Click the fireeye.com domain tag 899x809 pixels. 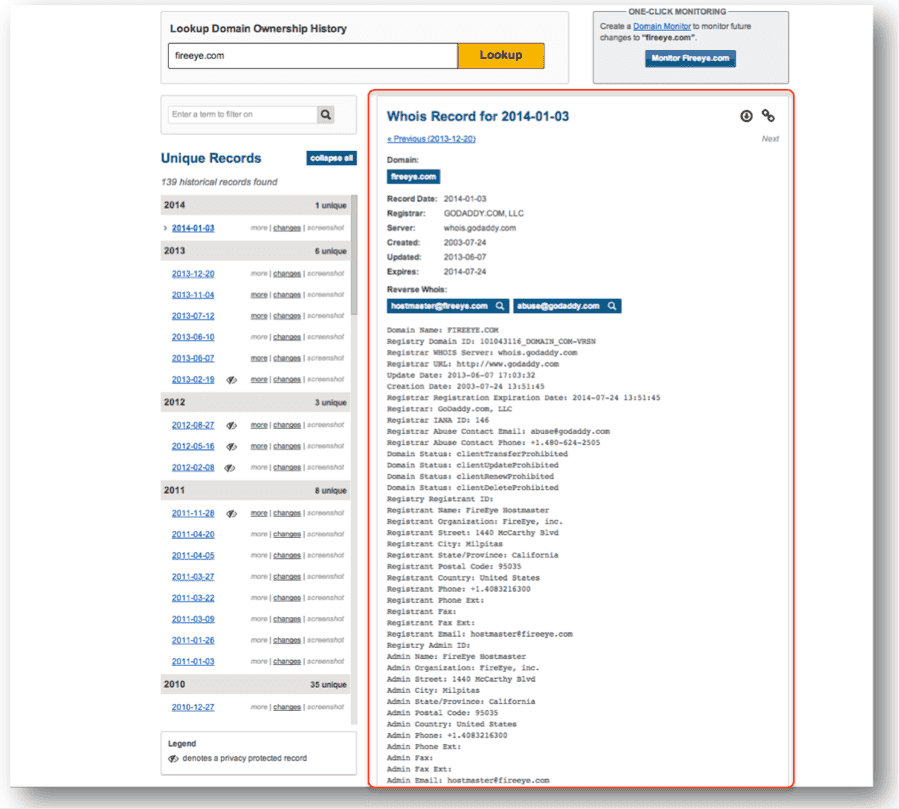[x=413, y=177]
